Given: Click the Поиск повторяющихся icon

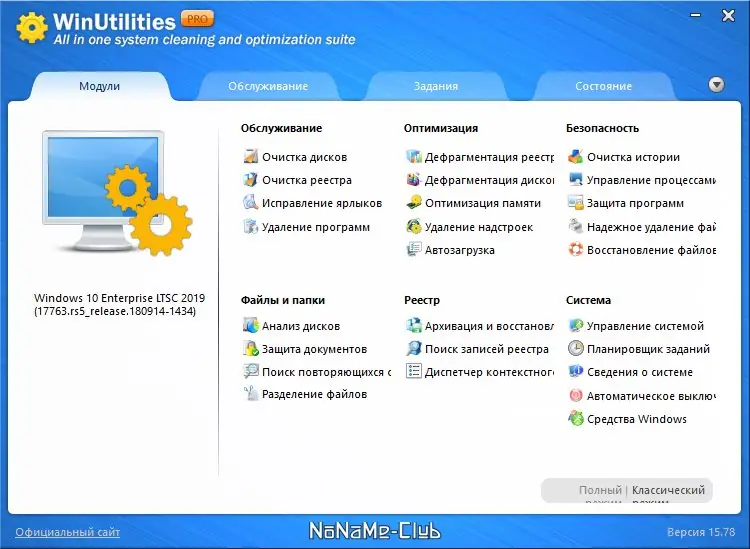Looking at the screenshot, I should (250, 371).
